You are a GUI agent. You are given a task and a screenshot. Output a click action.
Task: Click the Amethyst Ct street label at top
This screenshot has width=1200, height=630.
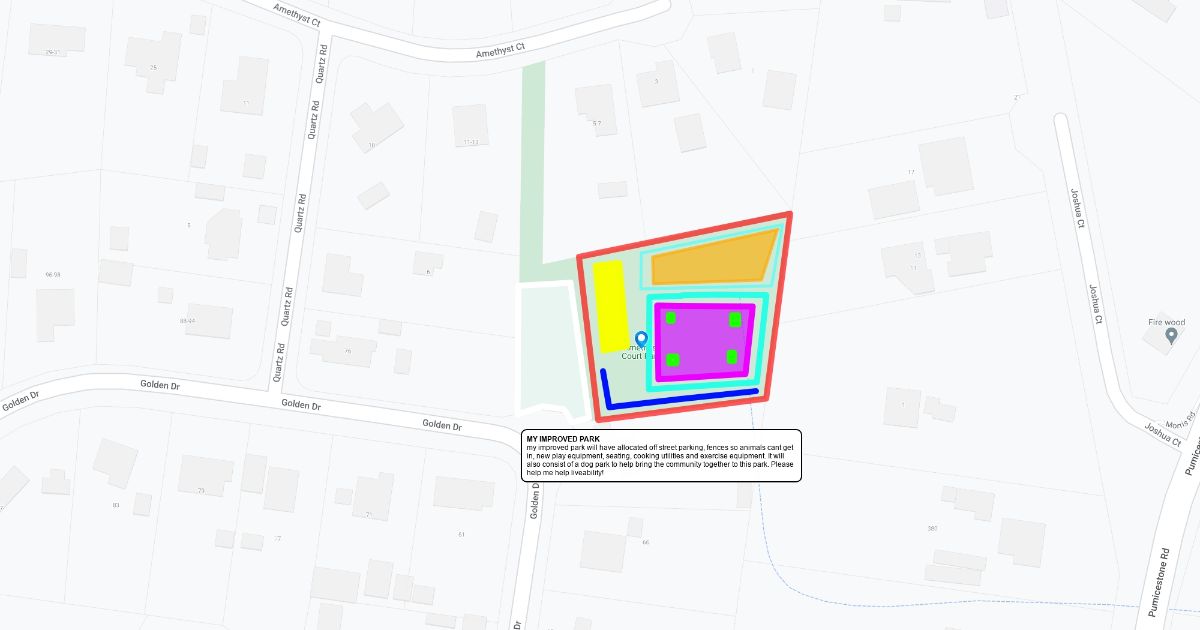pyautogui.click(x=500, y=48)
